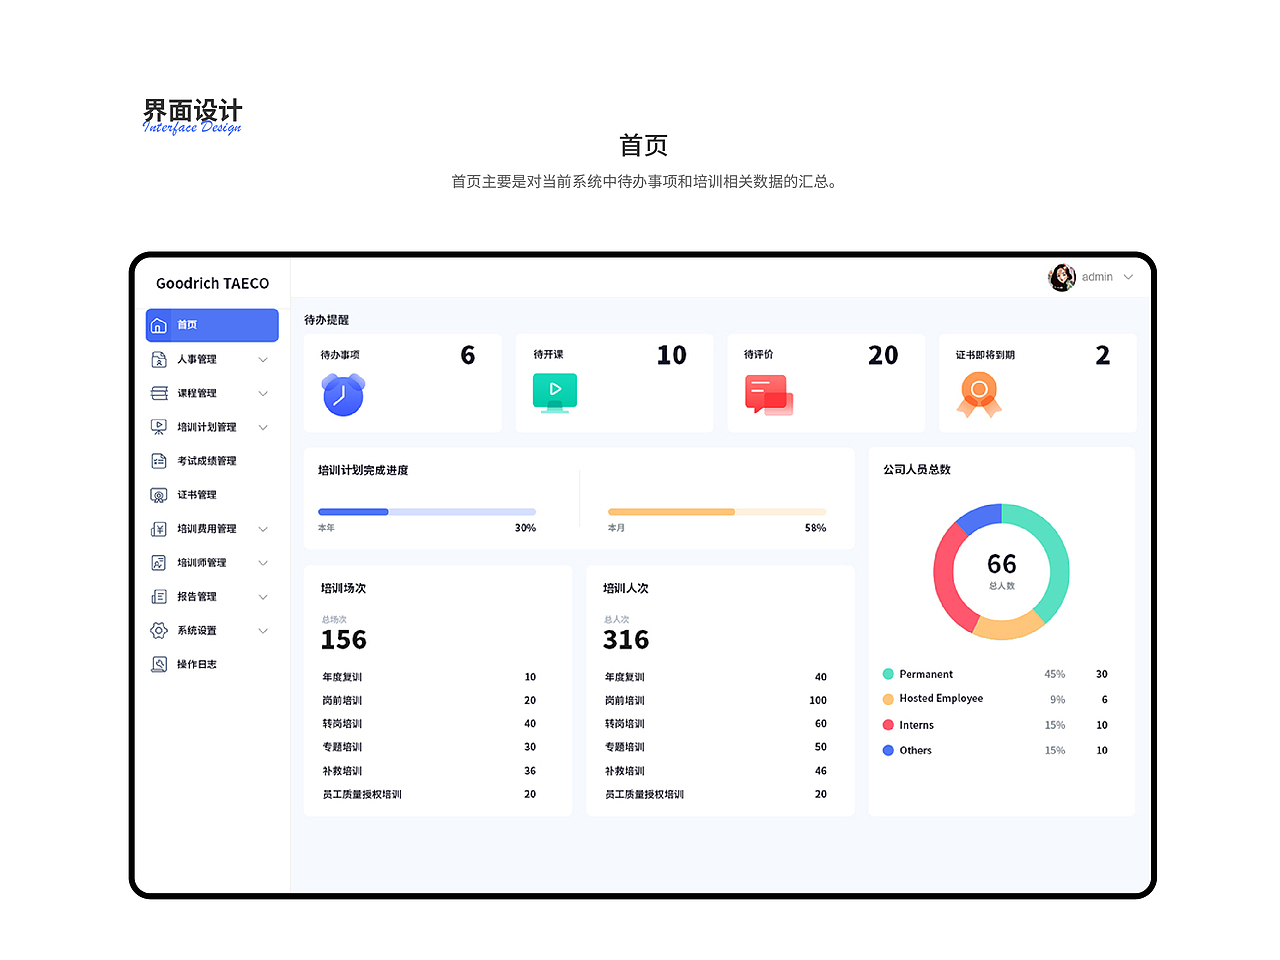Image resolution: width=1280 pixels, height=960 pixels.
Task: Open the 待开课 card label
Action: coord(548,355)
